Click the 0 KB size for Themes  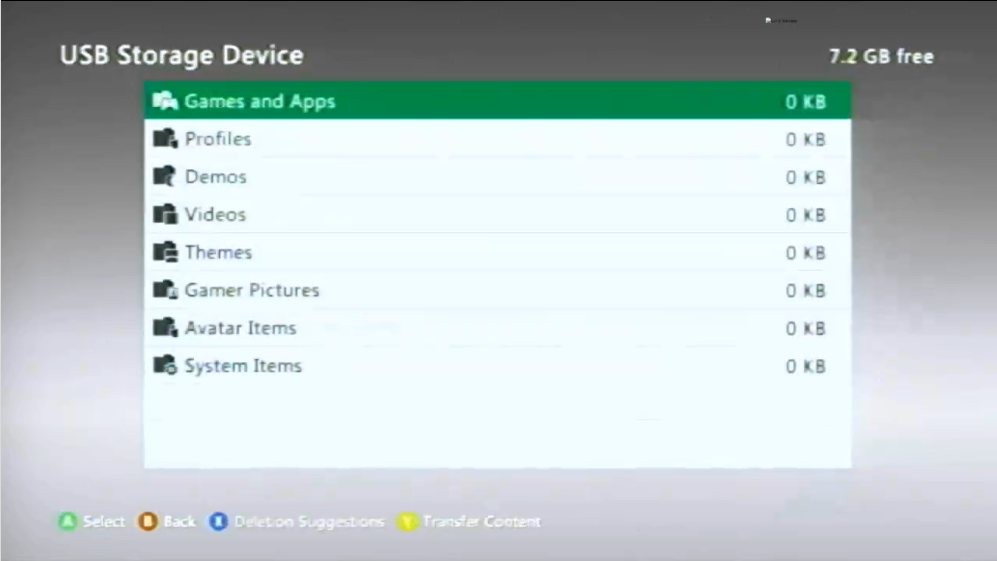(x=806, y=253)
